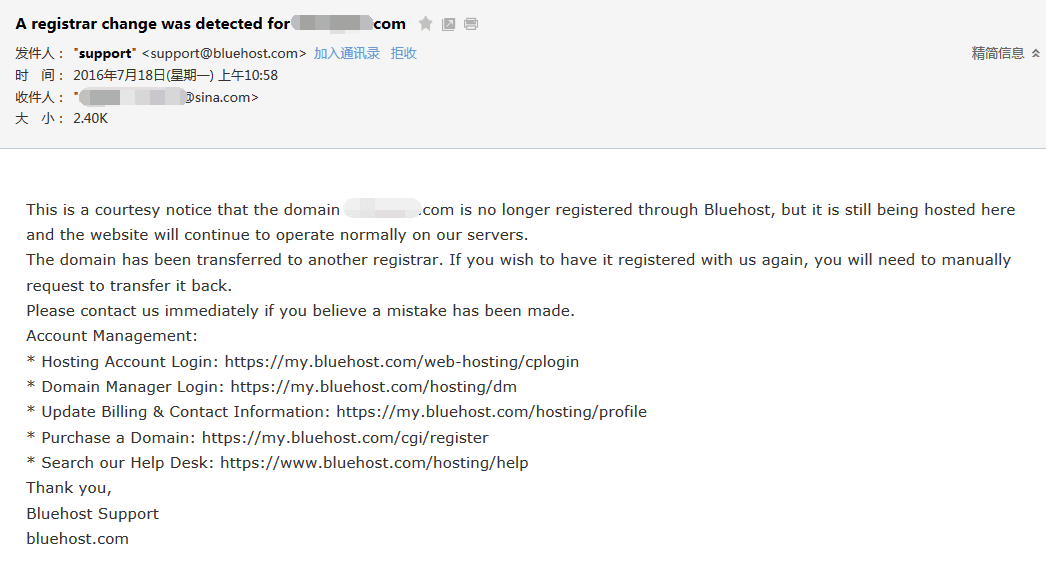
Task: Click the email subject title
Action: pos(210,23)
